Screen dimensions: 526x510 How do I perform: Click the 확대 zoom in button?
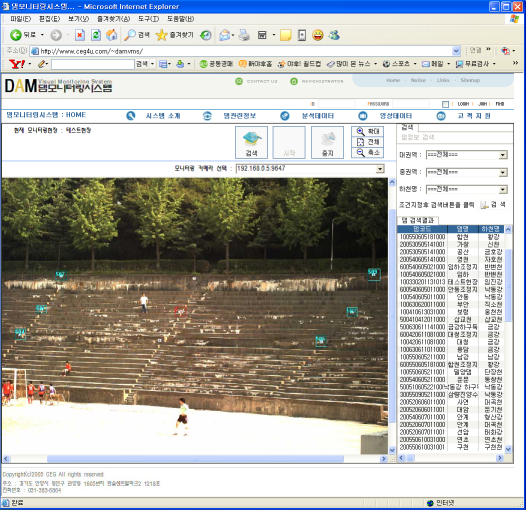point(368,131)
